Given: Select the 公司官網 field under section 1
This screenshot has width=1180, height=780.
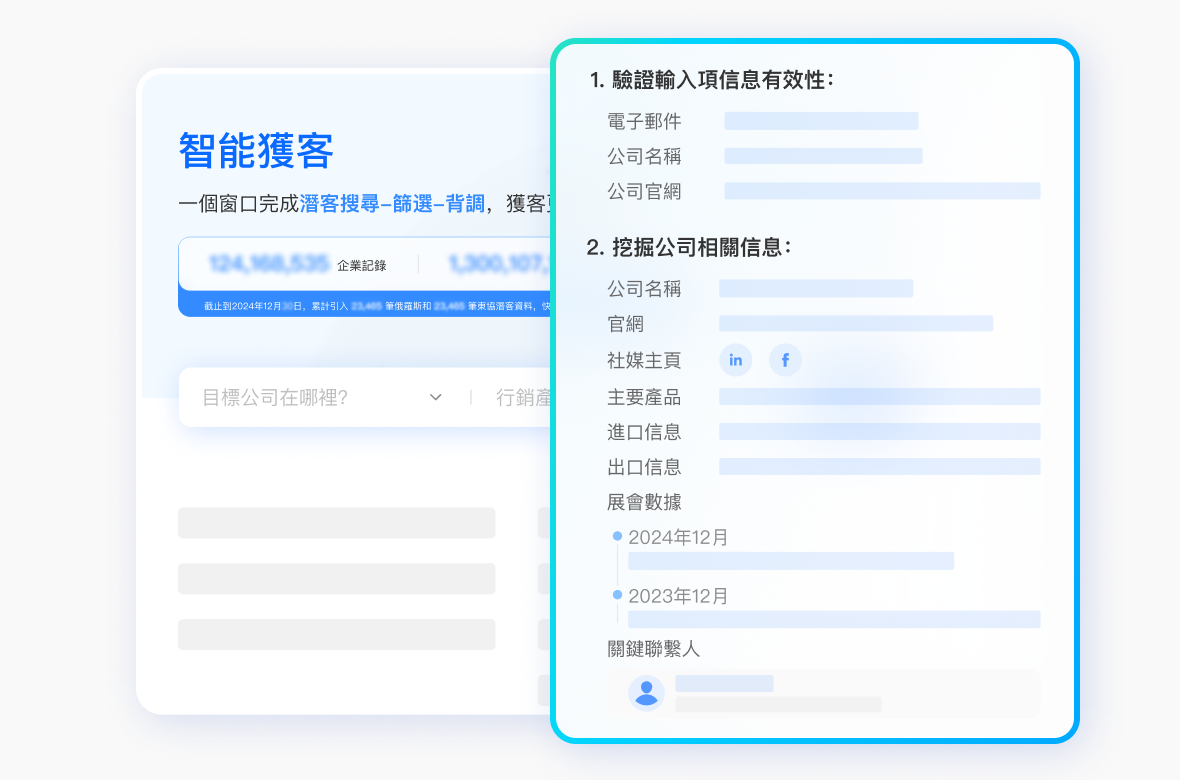Looking at the screenshot, I should (882, 190).
